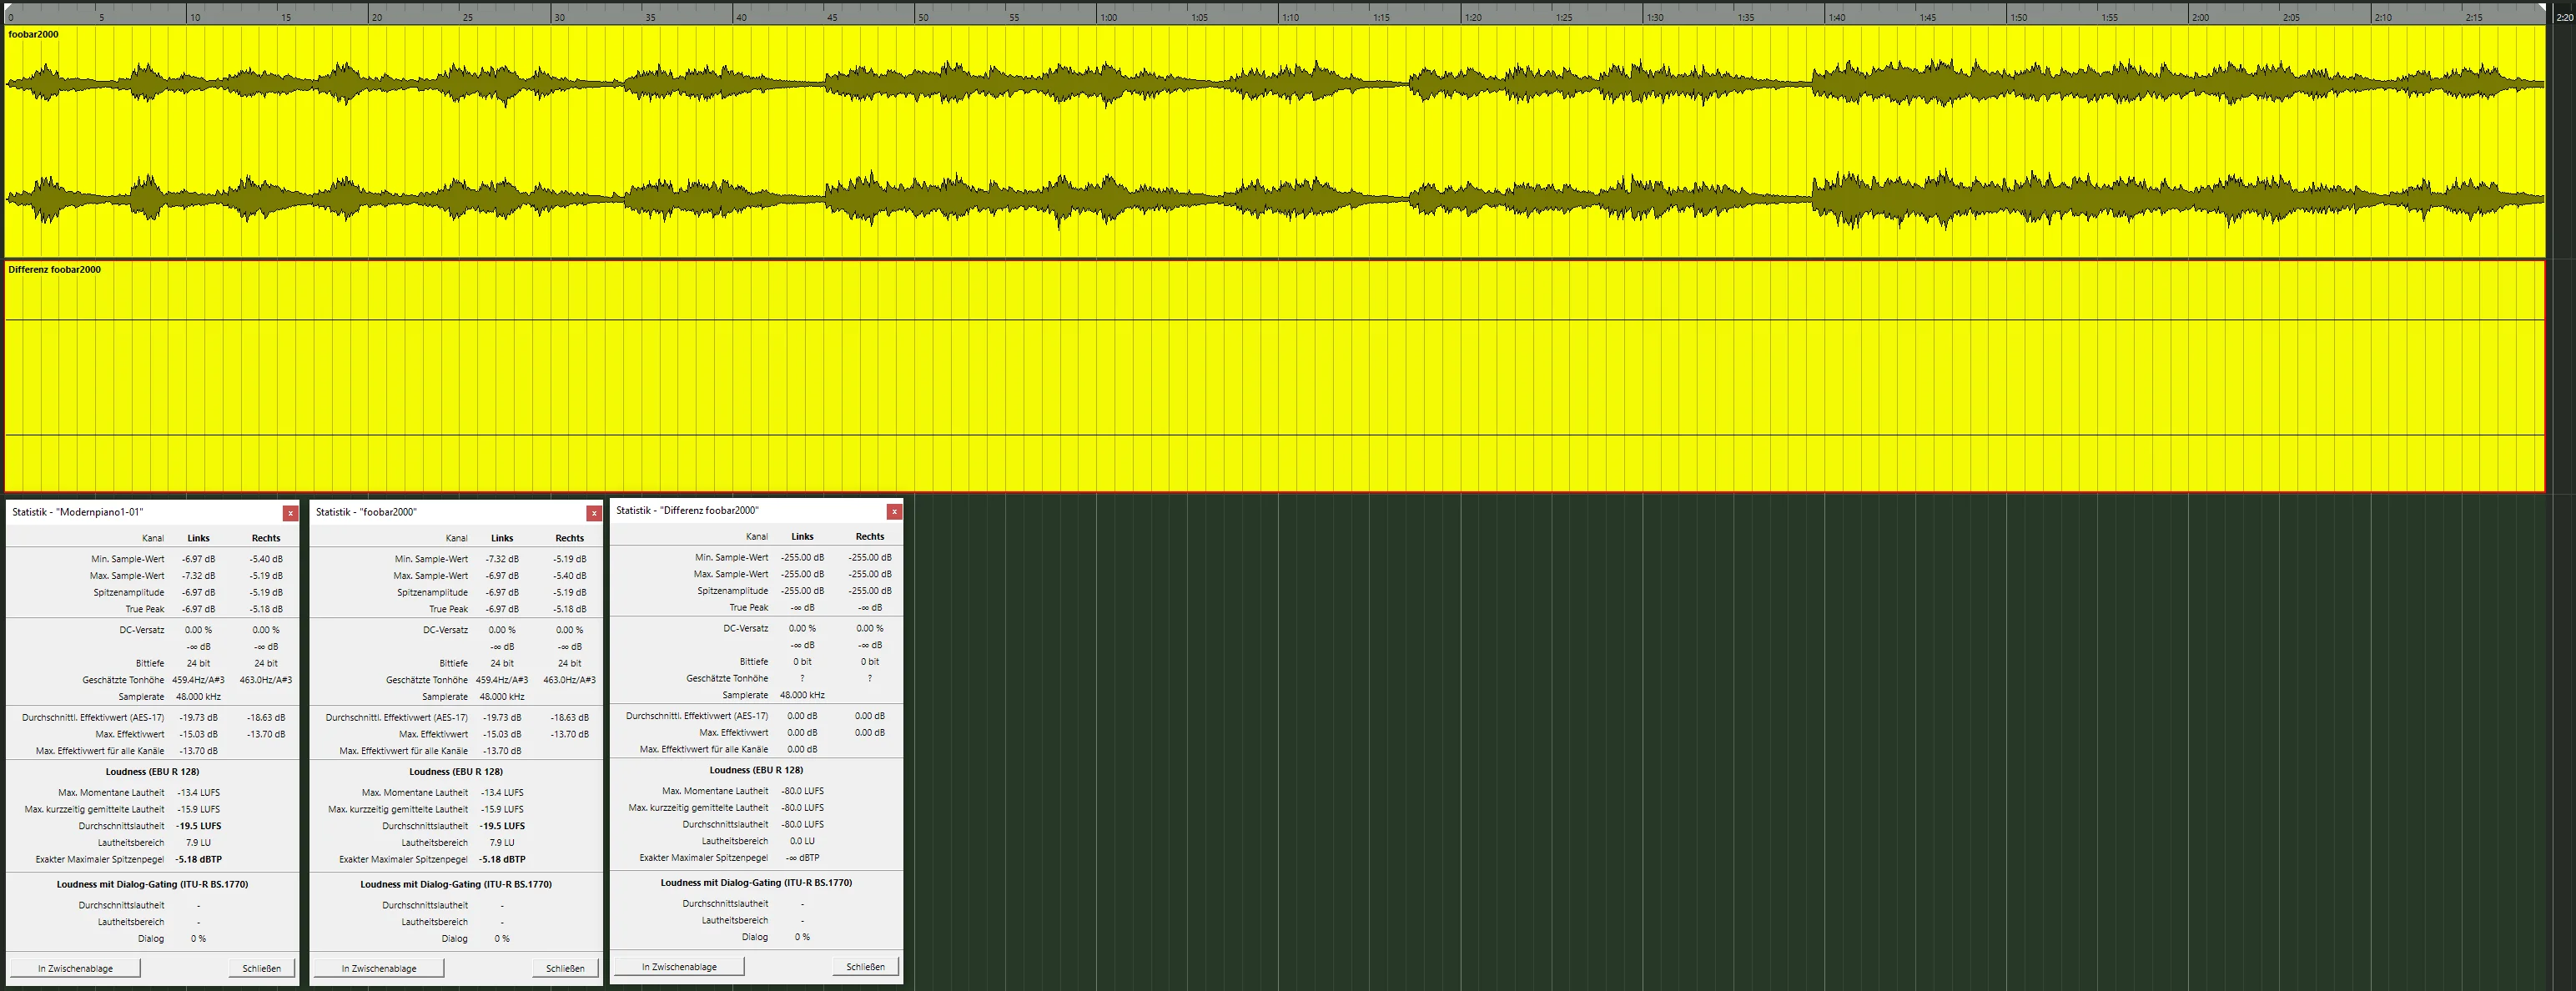Click Schließen in Differenz foobar2000 statistics window
Viewport: 2576px width, 991px height.
coord(865,966)
